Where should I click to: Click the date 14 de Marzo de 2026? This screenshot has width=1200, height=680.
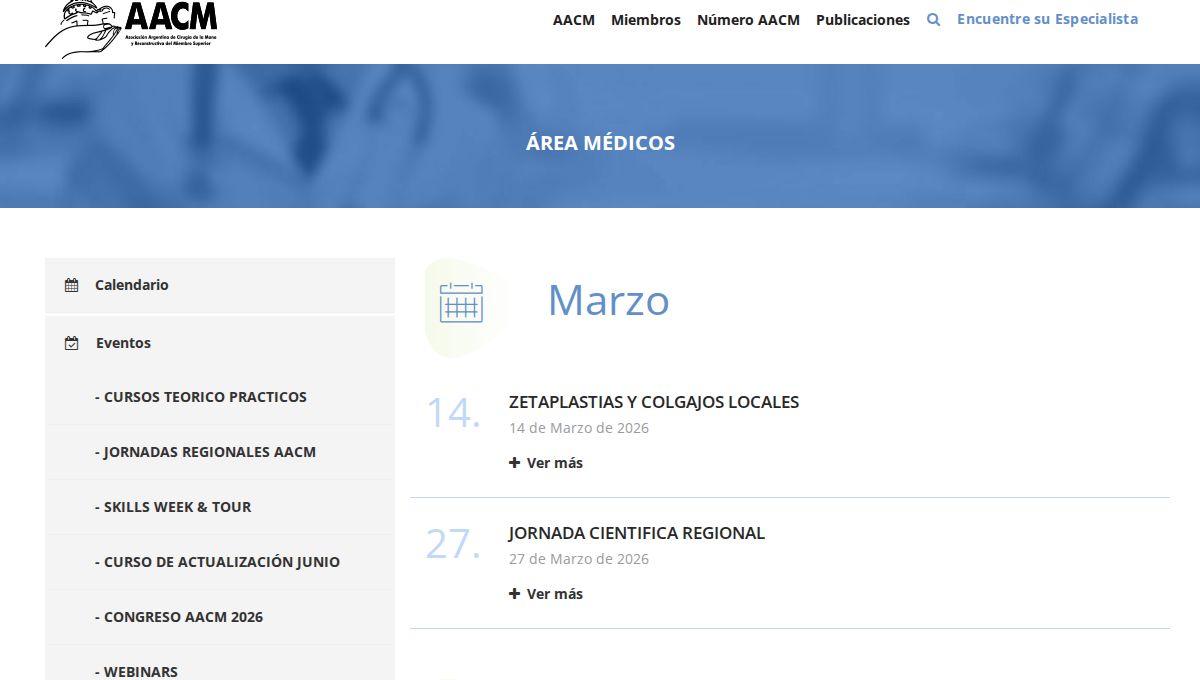tap(579, 428)
